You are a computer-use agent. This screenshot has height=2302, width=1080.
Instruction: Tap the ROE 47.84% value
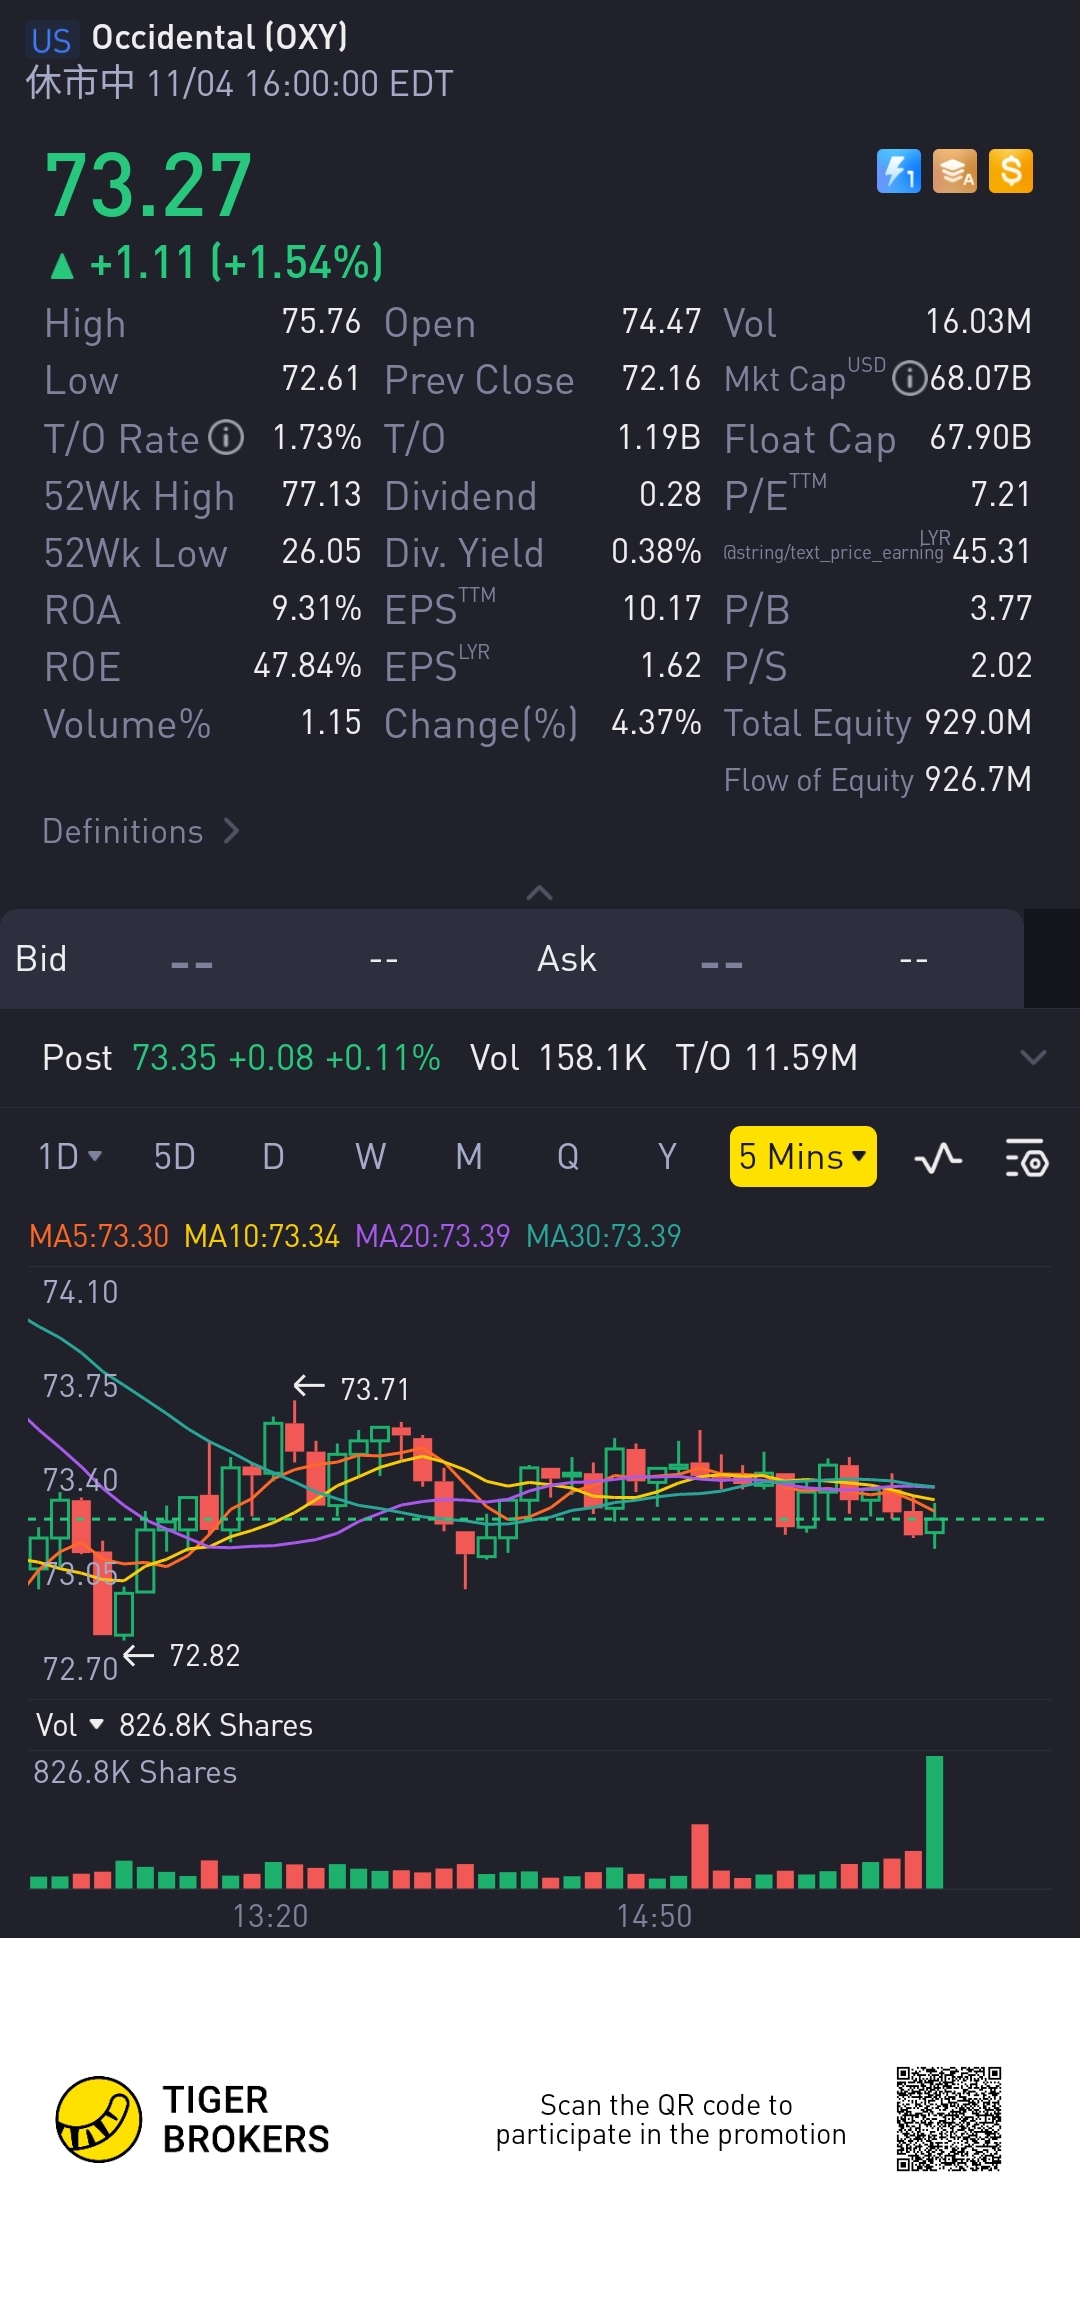coord(307,665)
